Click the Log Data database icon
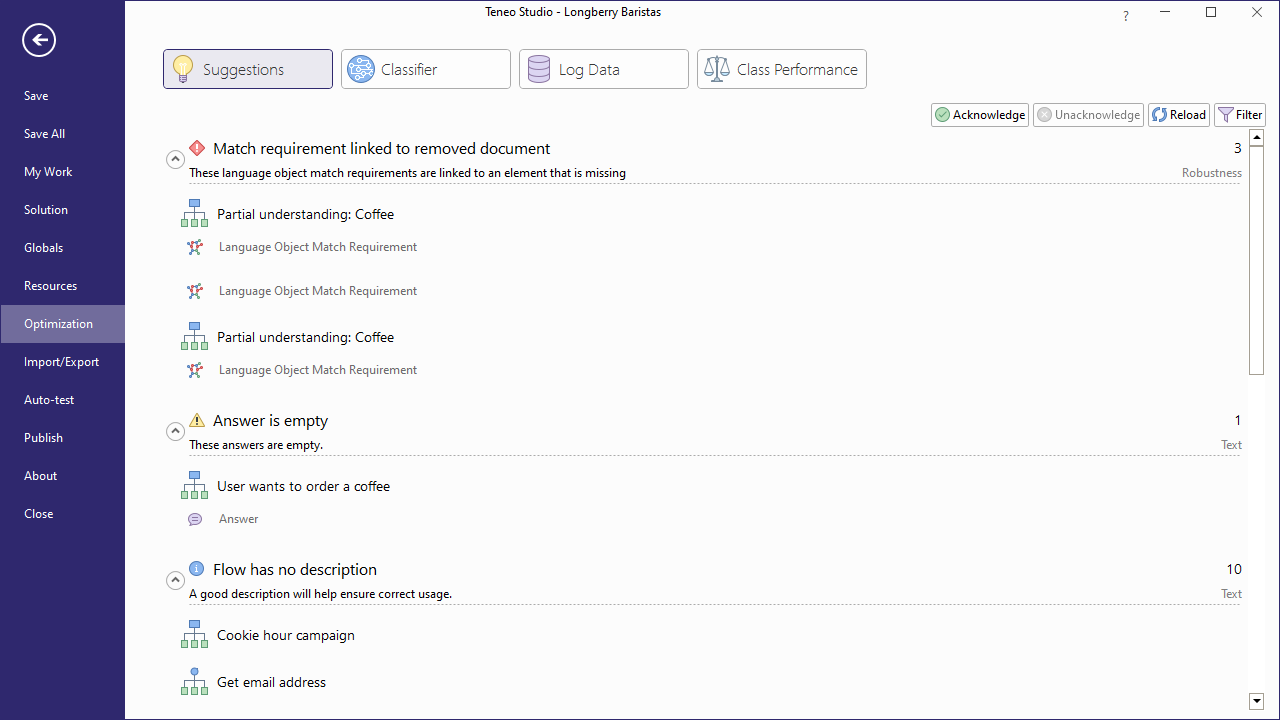Image resolution: width=1280 pixels, height=720 pixels. point(539,69)
